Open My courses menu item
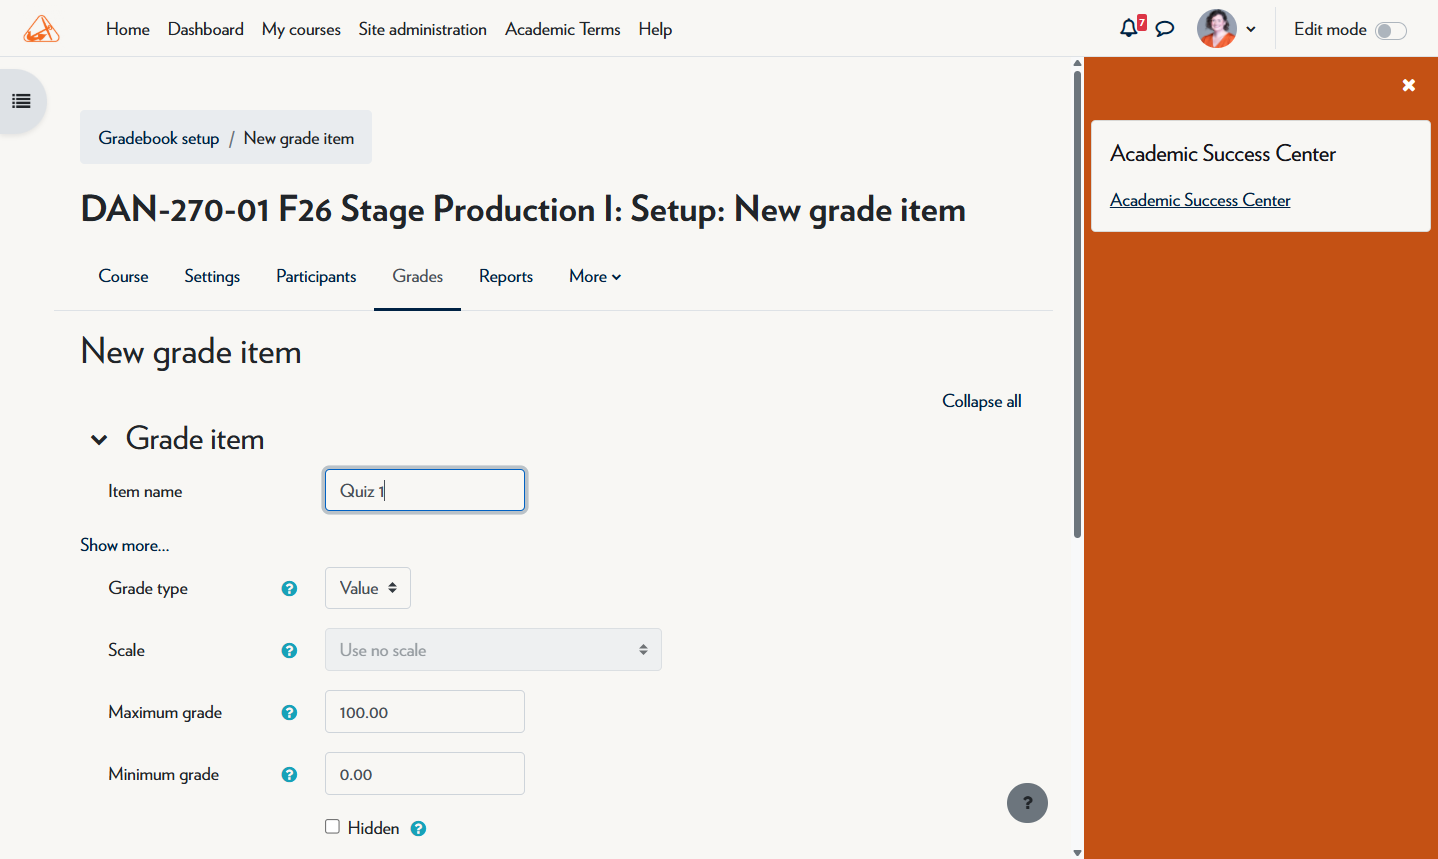This screenshot has width=1438, height=859. click(301, 29)
